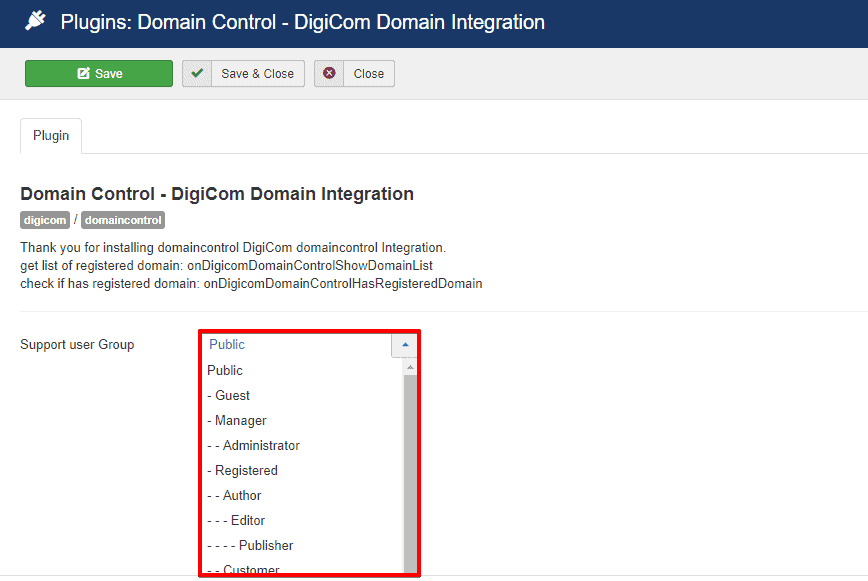This screenshot has height=581, width=868.
Task: Click the domaincontrol badge label
Action: point(122,220)
